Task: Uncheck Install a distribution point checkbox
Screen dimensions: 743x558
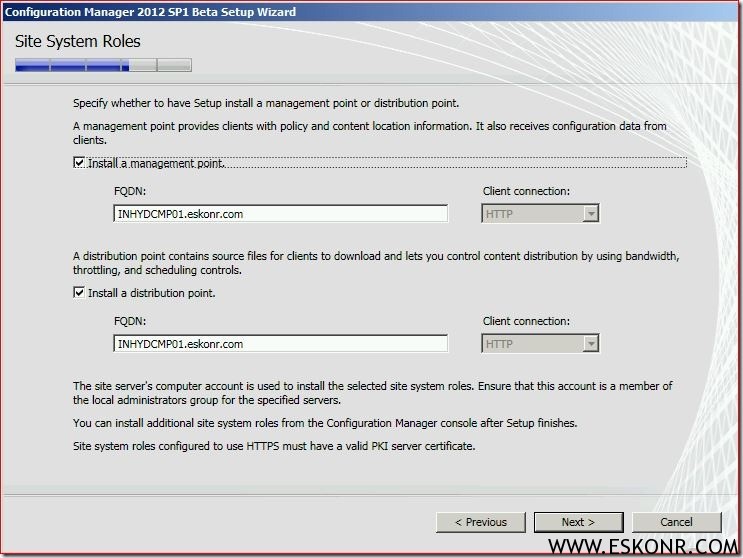Action: pos(79,293)
